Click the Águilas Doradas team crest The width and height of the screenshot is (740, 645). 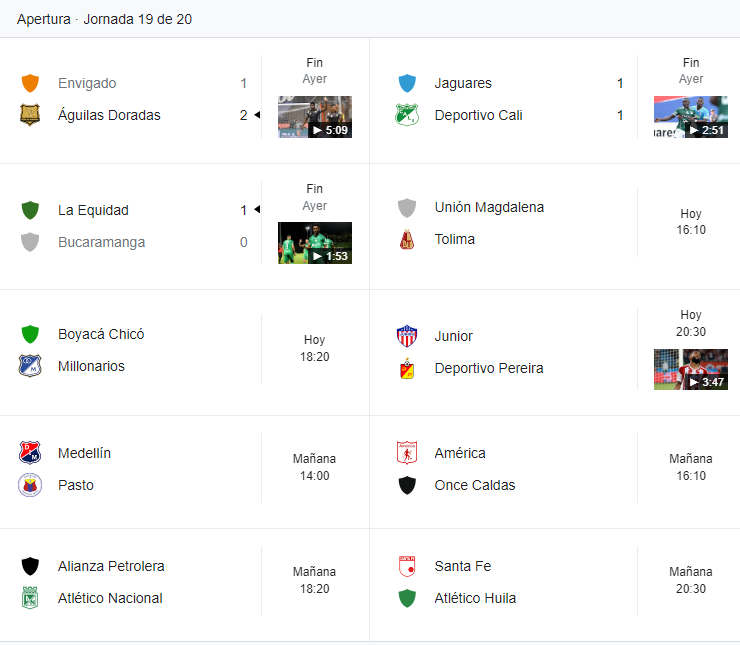coord(30,115)
